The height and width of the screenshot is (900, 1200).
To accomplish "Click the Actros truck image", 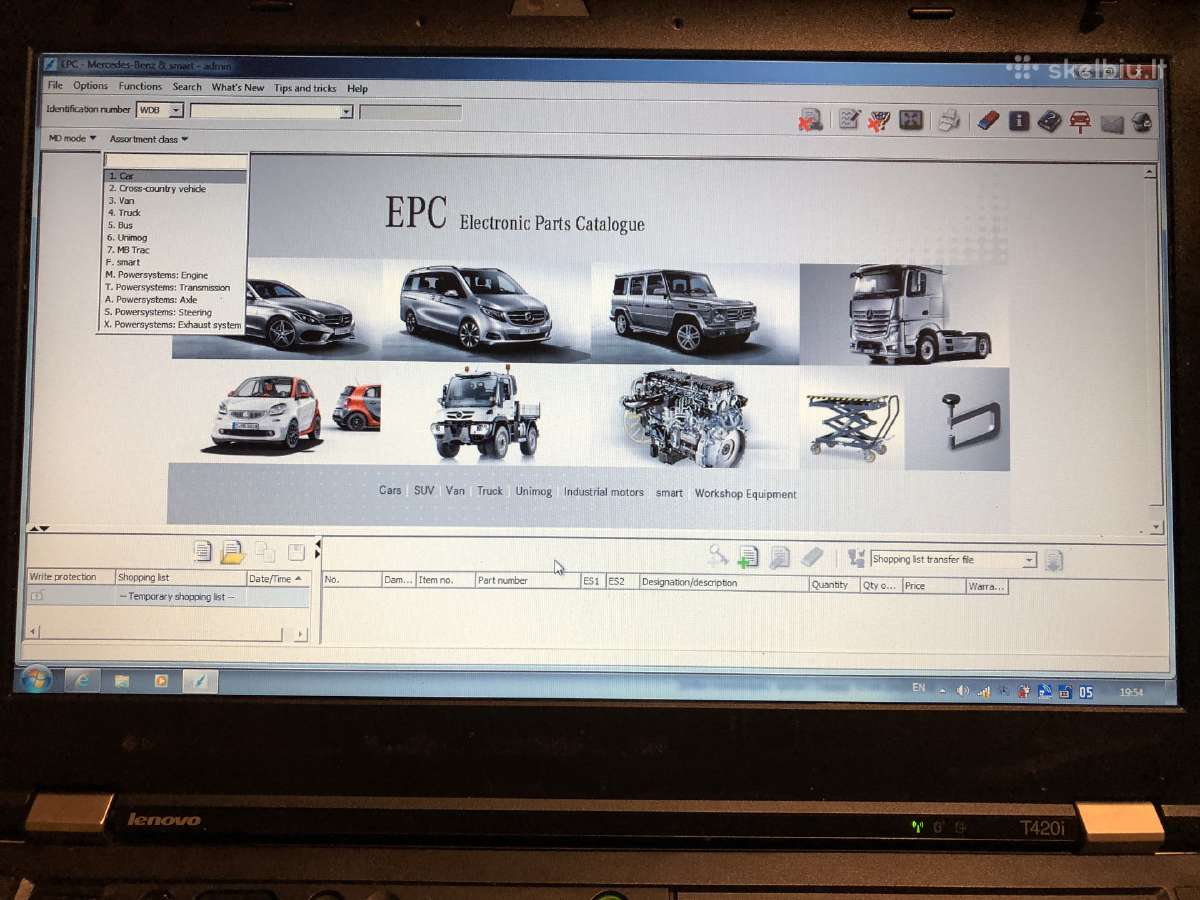I will pyautogui.click(x=903, y=314).
